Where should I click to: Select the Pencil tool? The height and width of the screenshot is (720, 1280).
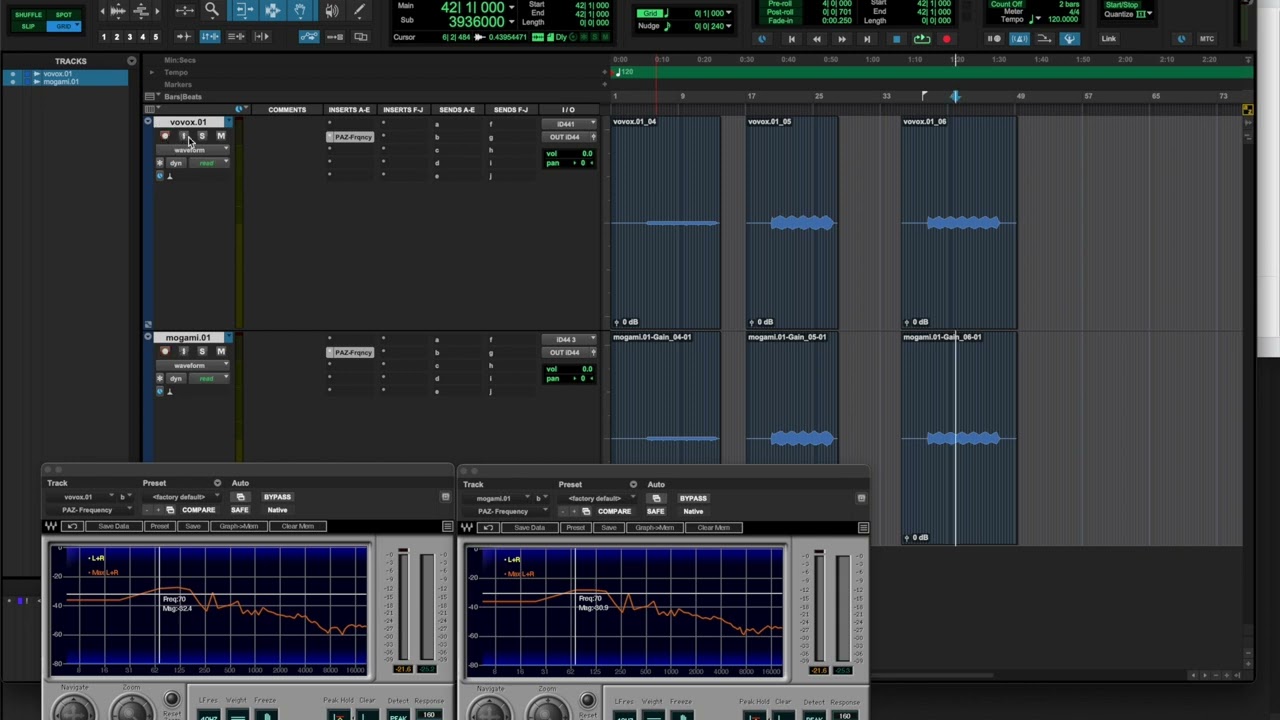[x=359, y=10]
